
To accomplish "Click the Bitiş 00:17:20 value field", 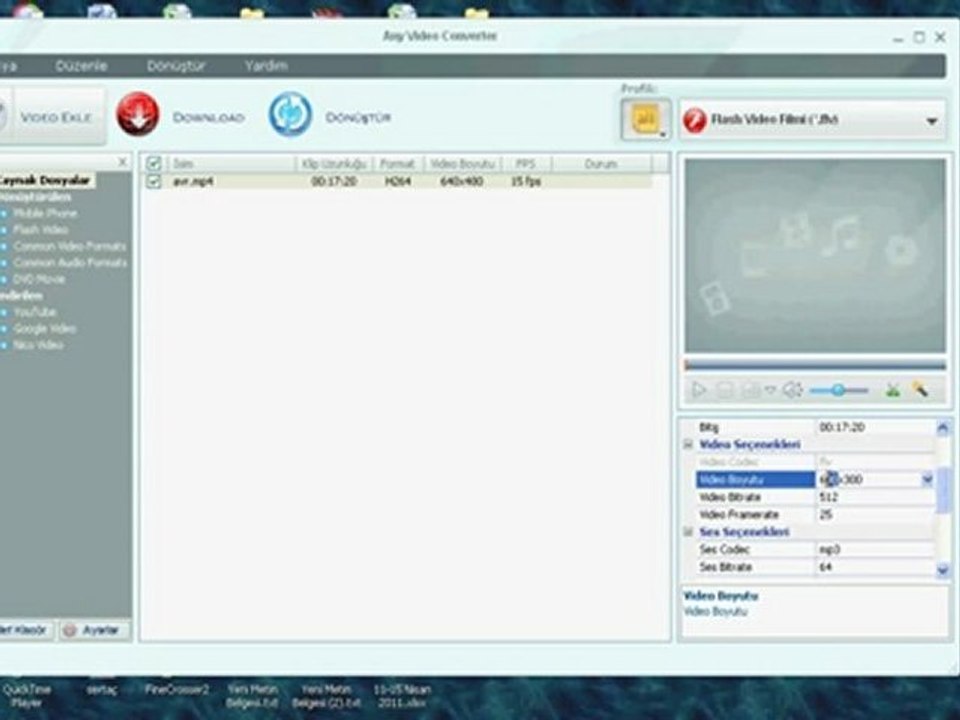I will pyautogui.click(x=874, y=427).
